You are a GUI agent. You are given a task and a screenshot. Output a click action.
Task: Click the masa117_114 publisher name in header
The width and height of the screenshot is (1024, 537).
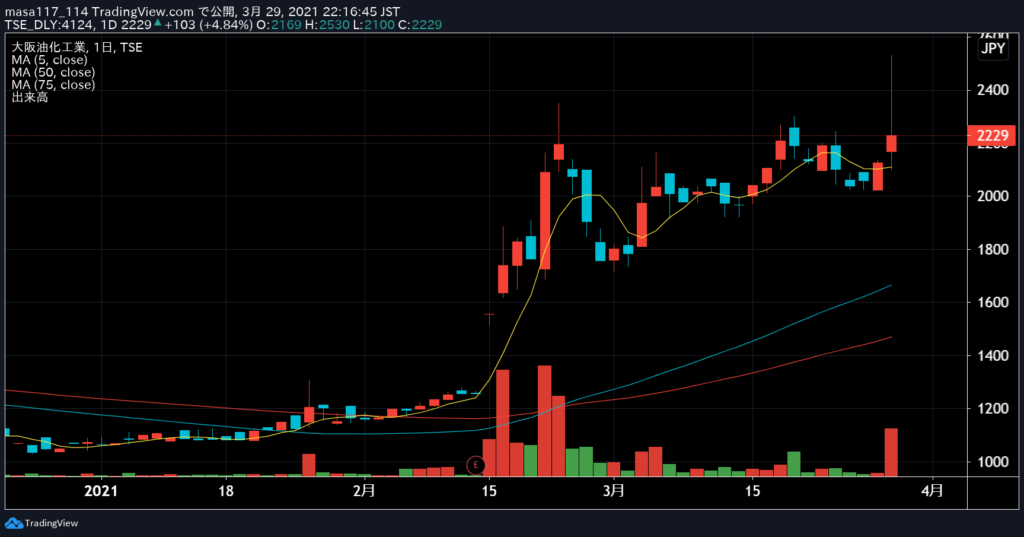coord(46,12)
